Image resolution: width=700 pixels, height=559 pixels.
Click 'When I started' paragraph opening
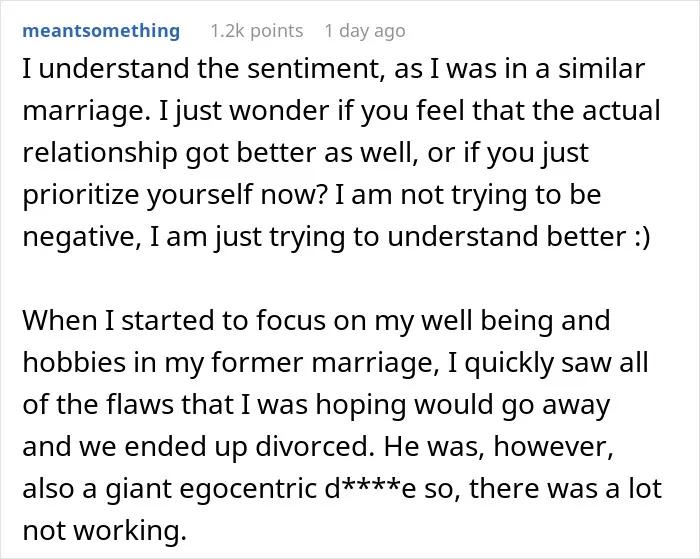point(119,320)
